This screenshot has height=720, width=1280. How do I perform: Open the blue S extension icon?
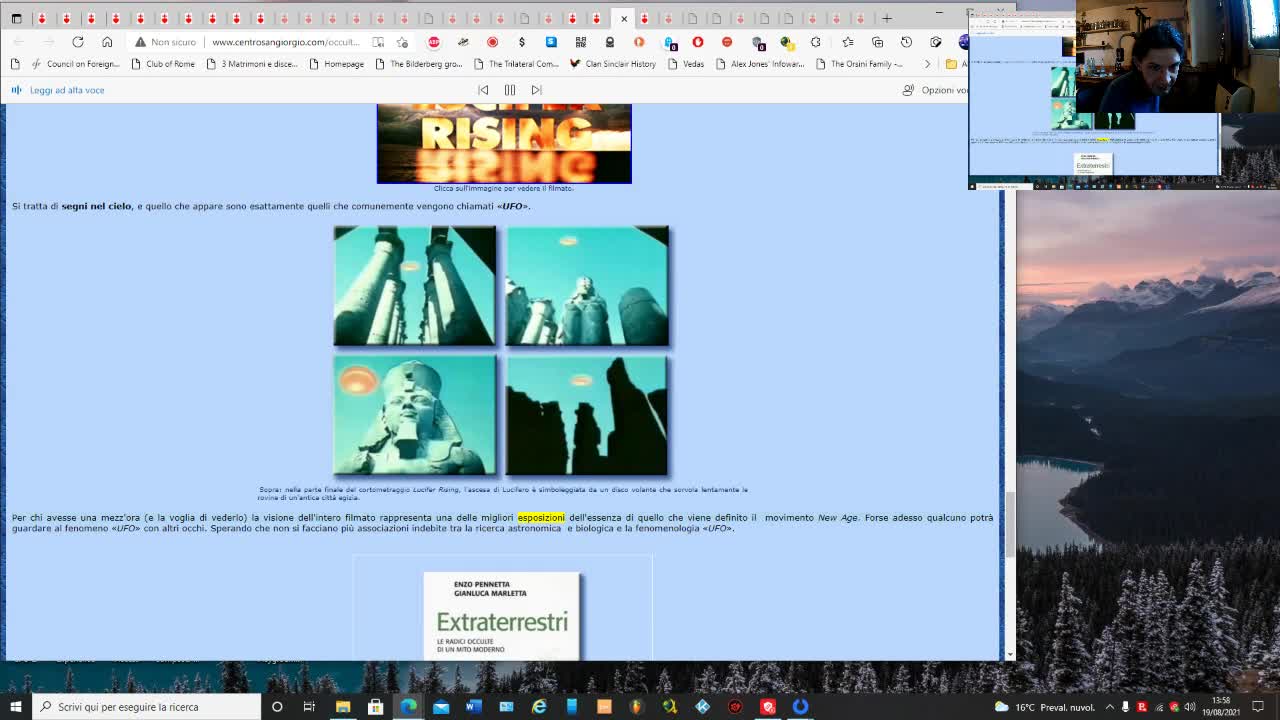tap(551, 42)
